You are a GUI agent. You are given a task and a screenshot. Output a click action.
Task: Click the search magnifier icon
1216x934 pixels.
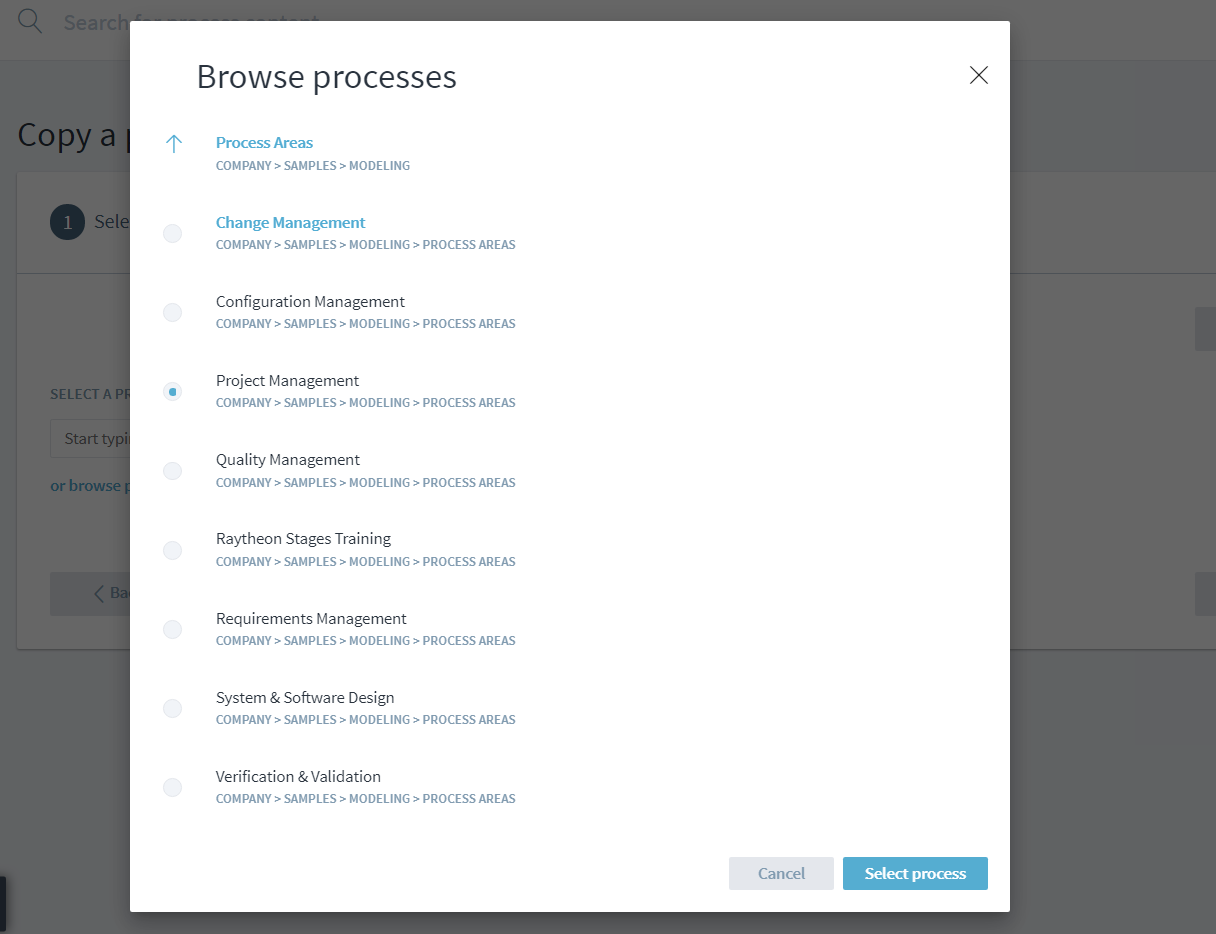click(30, 21)
